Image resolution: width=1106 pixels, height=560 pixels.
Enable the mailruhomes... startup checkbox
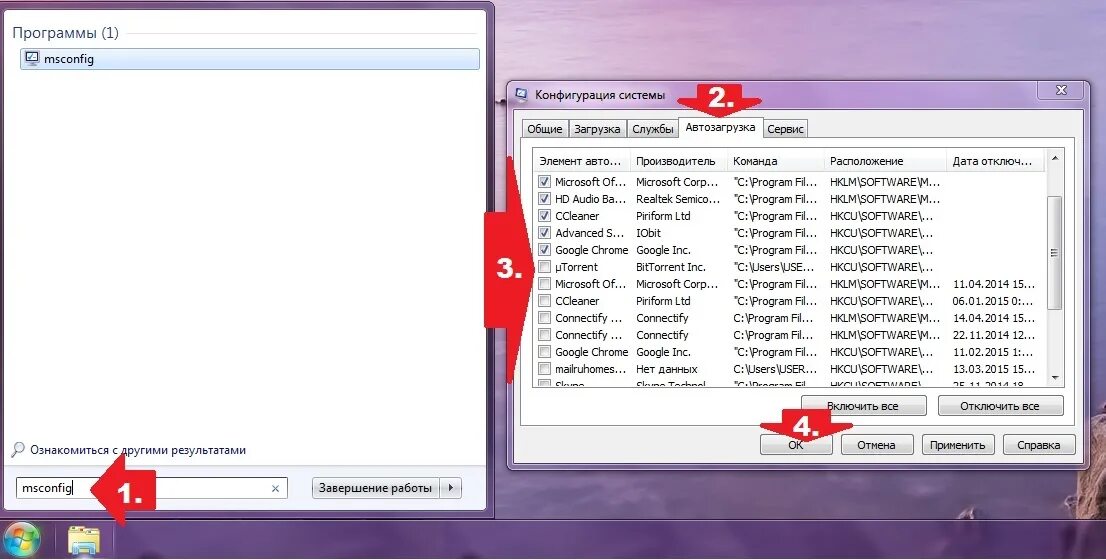coord(544,369)
